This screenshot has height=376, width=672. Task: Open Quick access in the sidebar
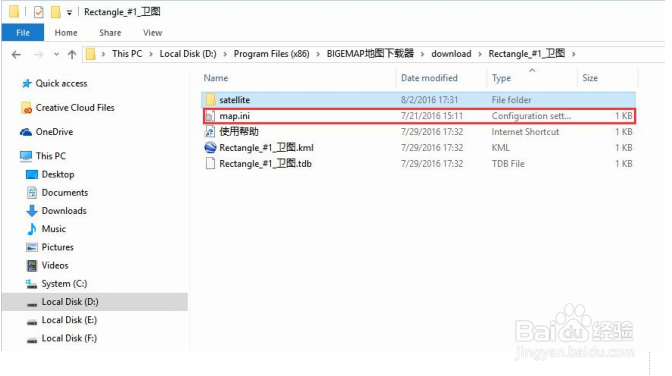point(61,84)
